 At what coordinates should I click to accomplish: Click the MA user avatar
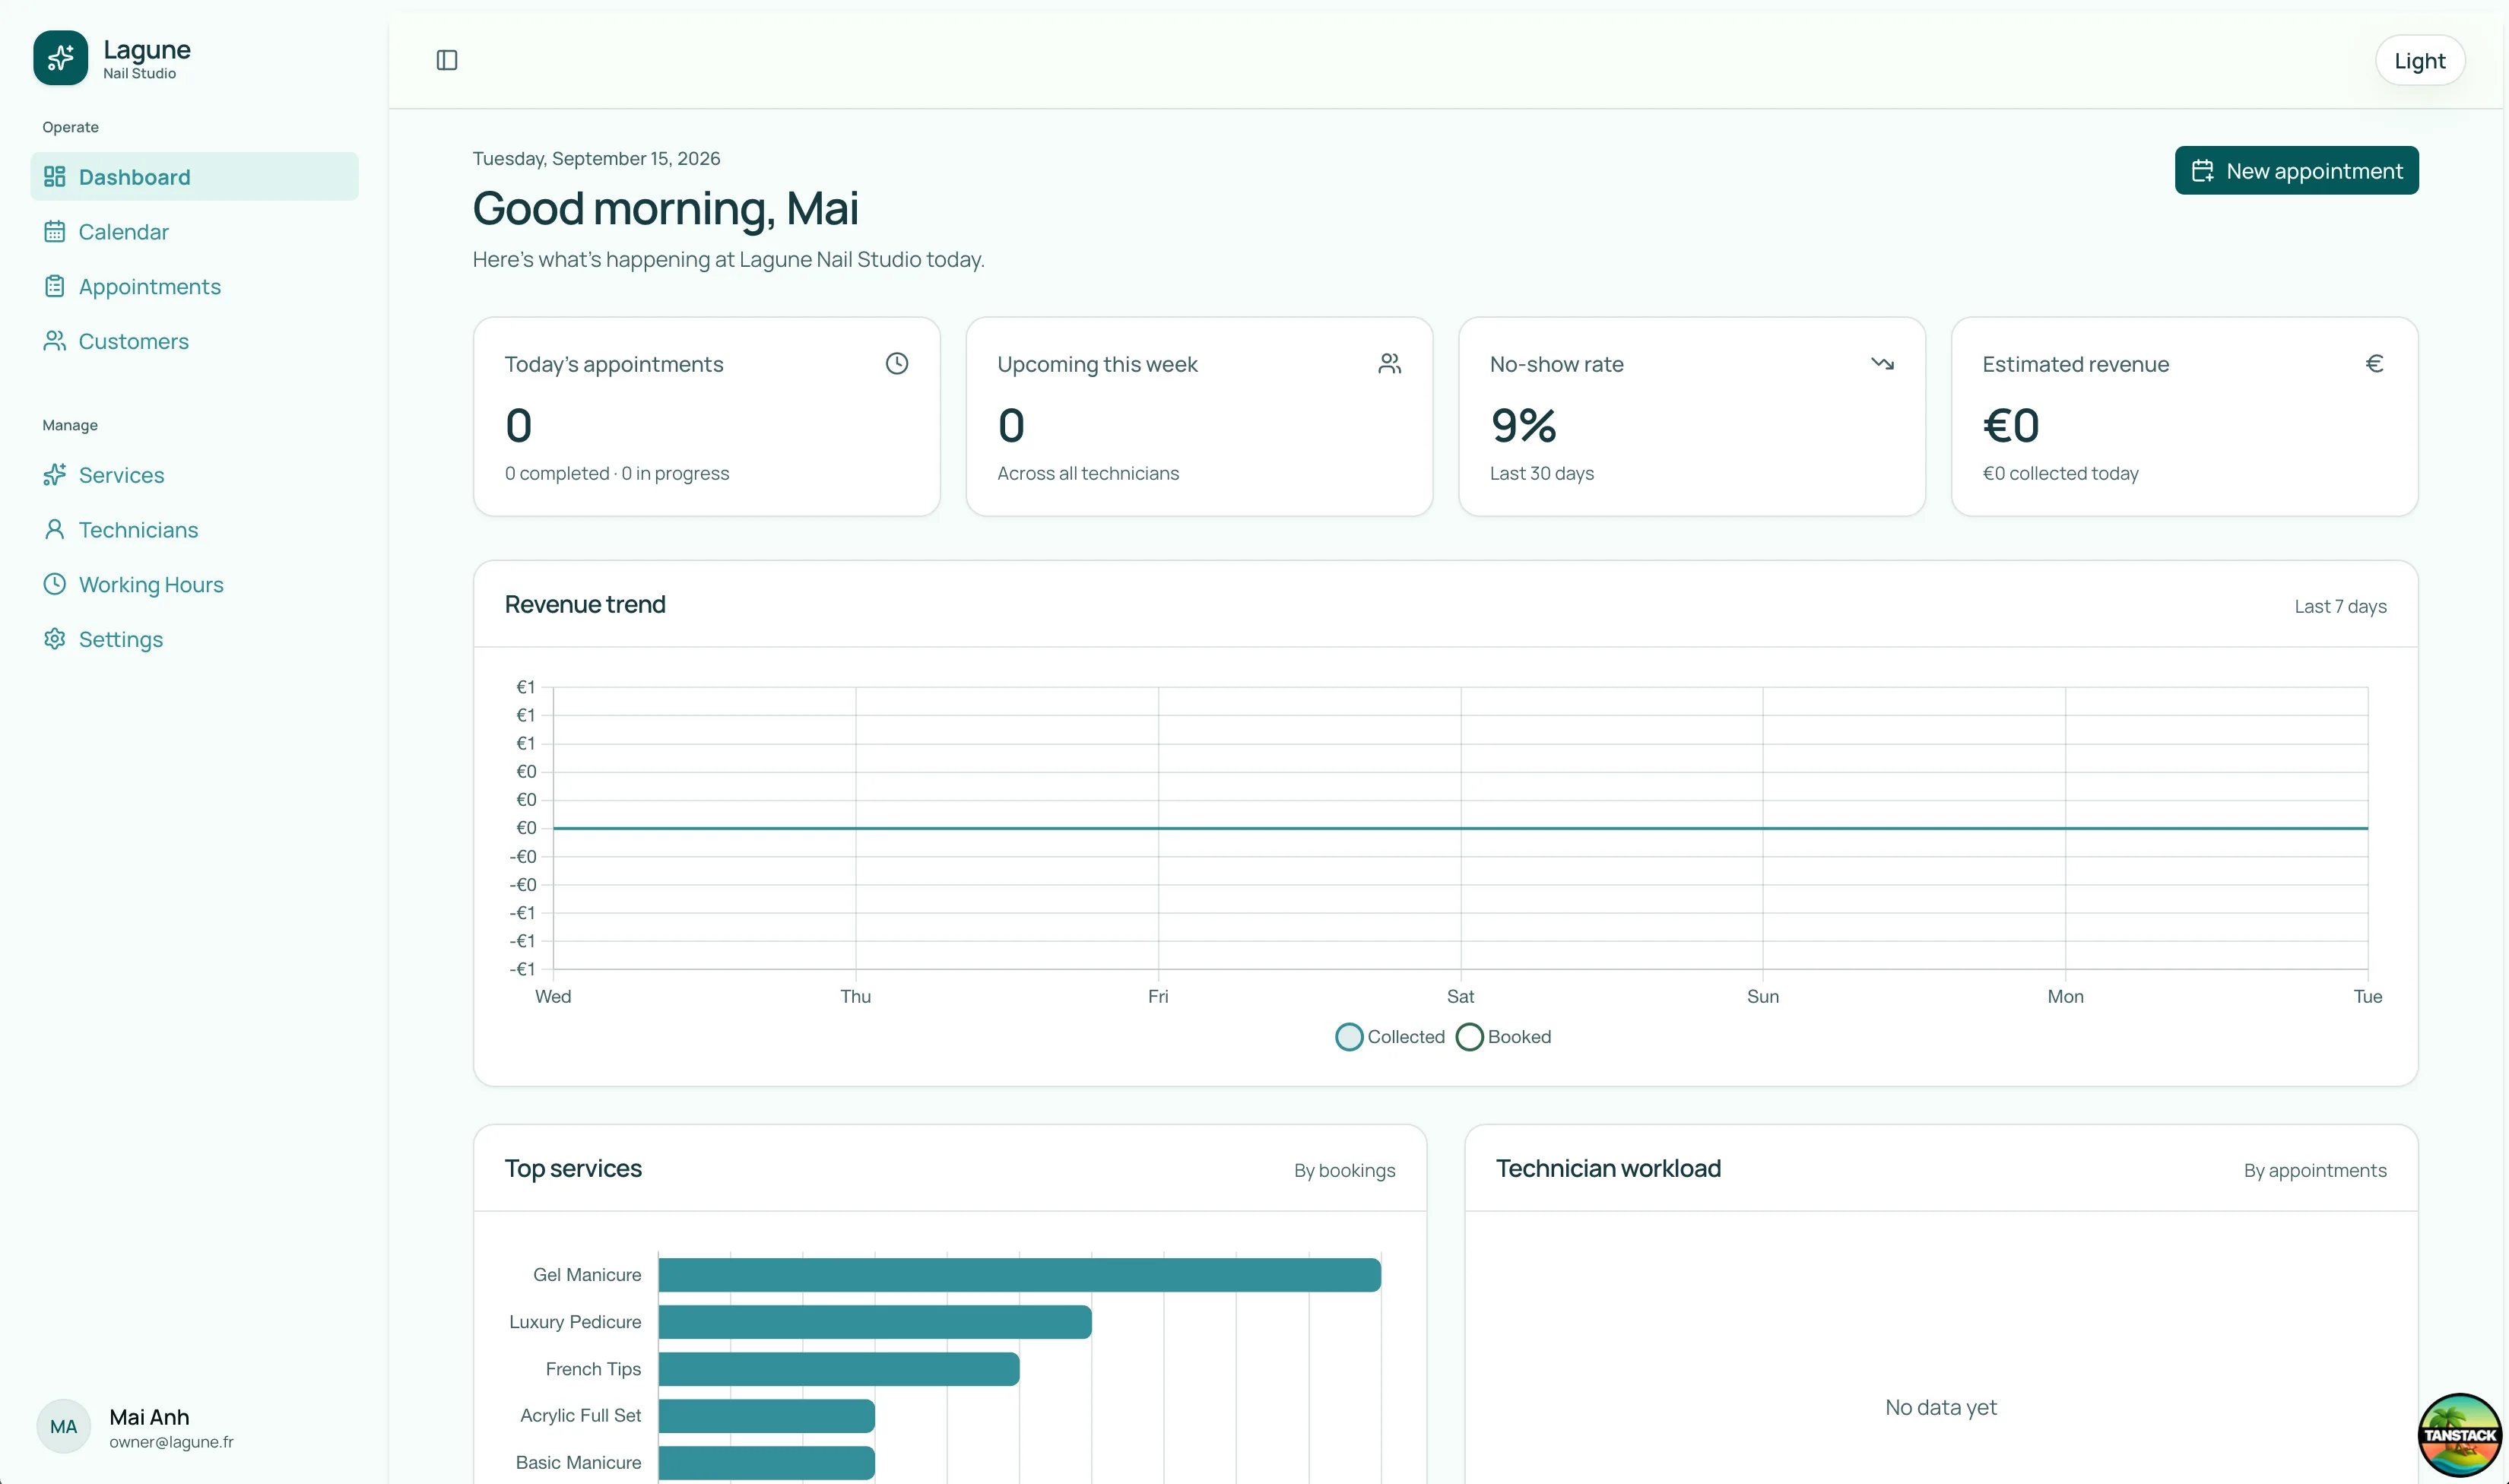pos(63,1427)
